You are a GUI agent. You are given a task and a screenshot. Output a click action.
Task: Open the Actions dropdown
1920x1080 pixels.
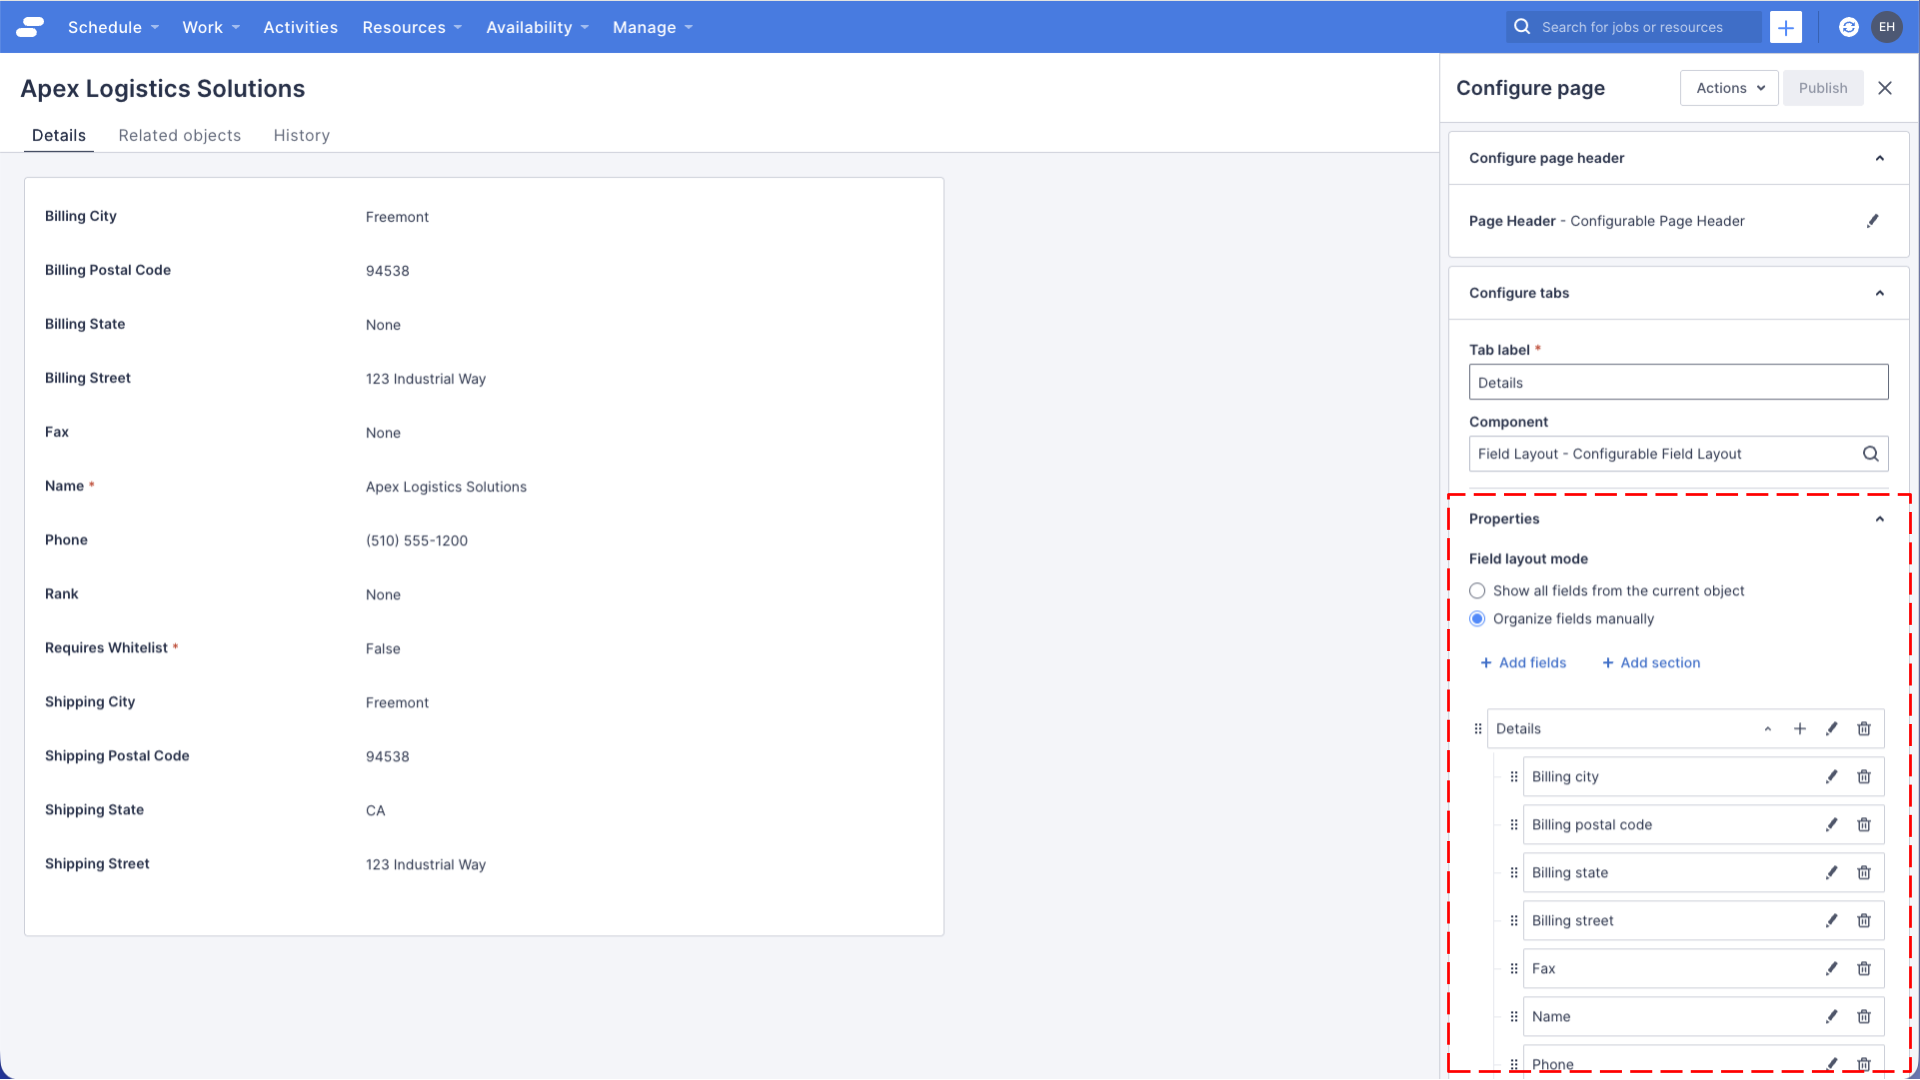[x=1729, y=88]
